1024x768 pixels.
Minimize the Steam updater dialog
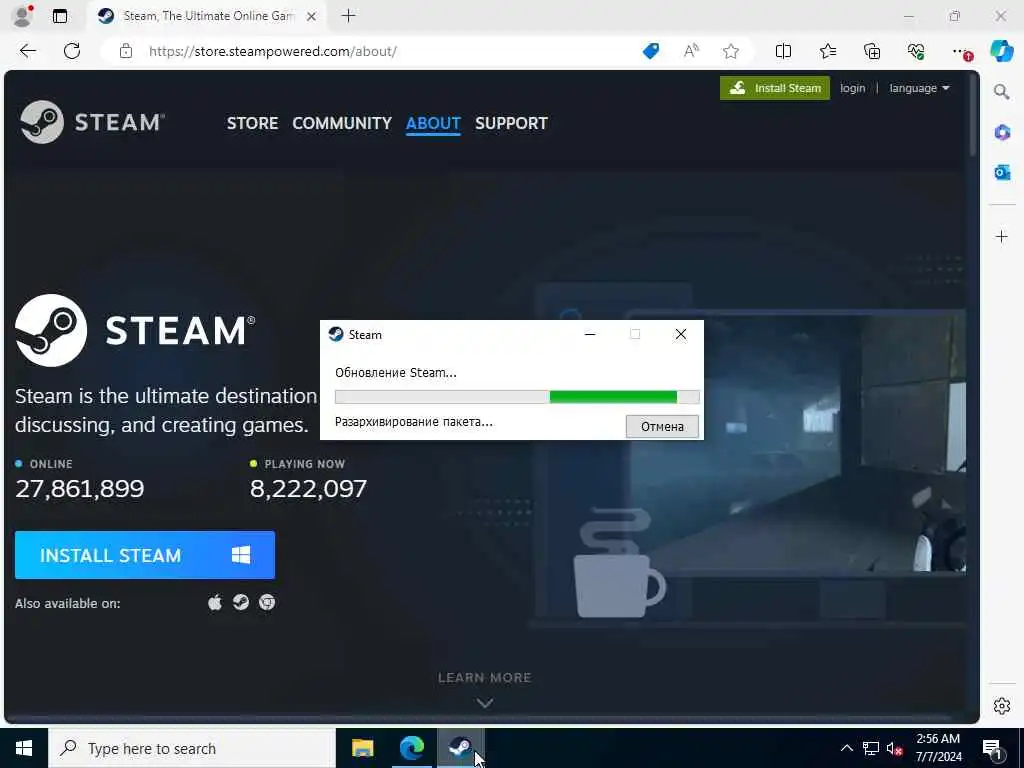coord(590,334)
